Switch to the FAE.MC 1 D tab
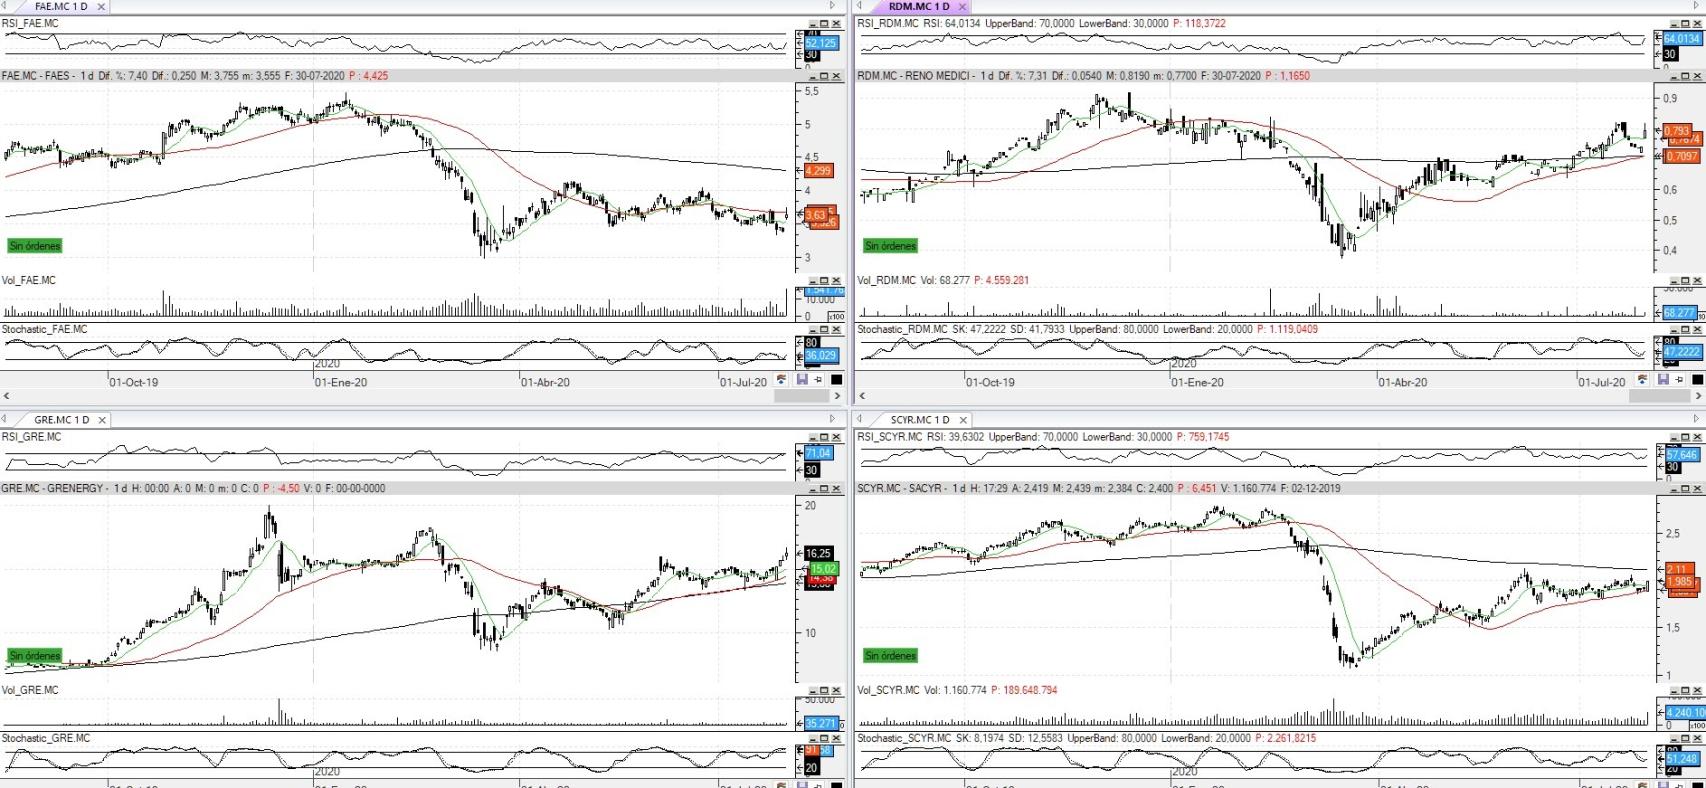 coord(60,6)
